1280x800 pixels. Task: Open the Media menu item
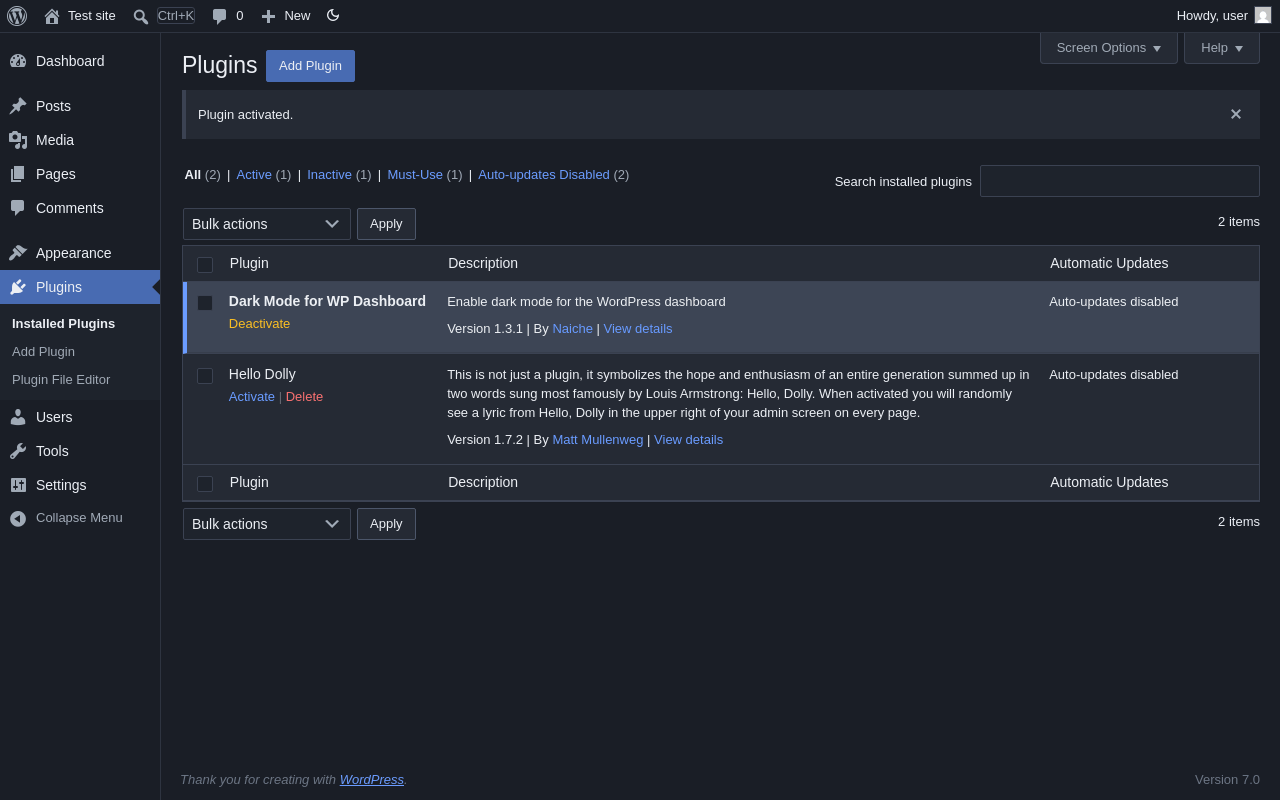pyautogui.click(x=80, y=140)
